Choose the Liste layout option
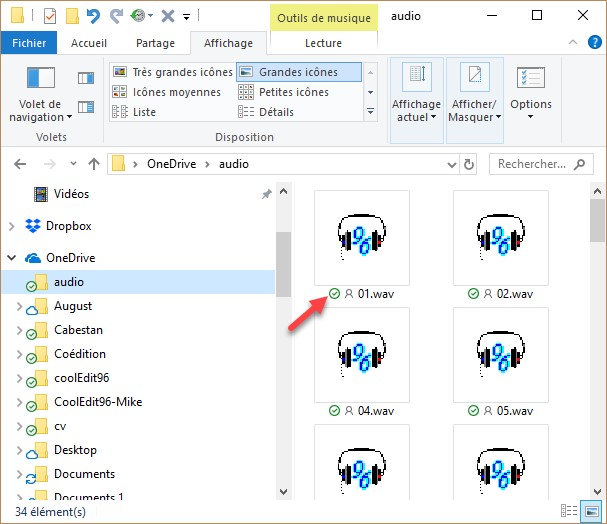Screen dimensions: 607x524 pyautogui.click(x=143, y=112)
